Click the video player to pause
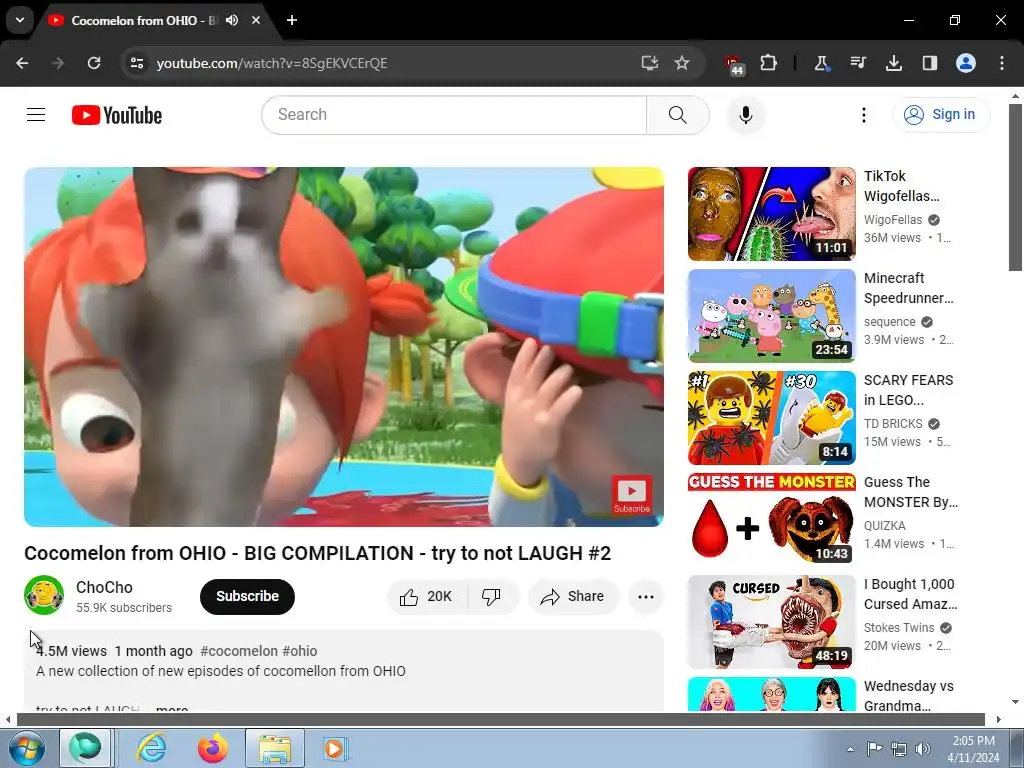 [x=344, y=346]
